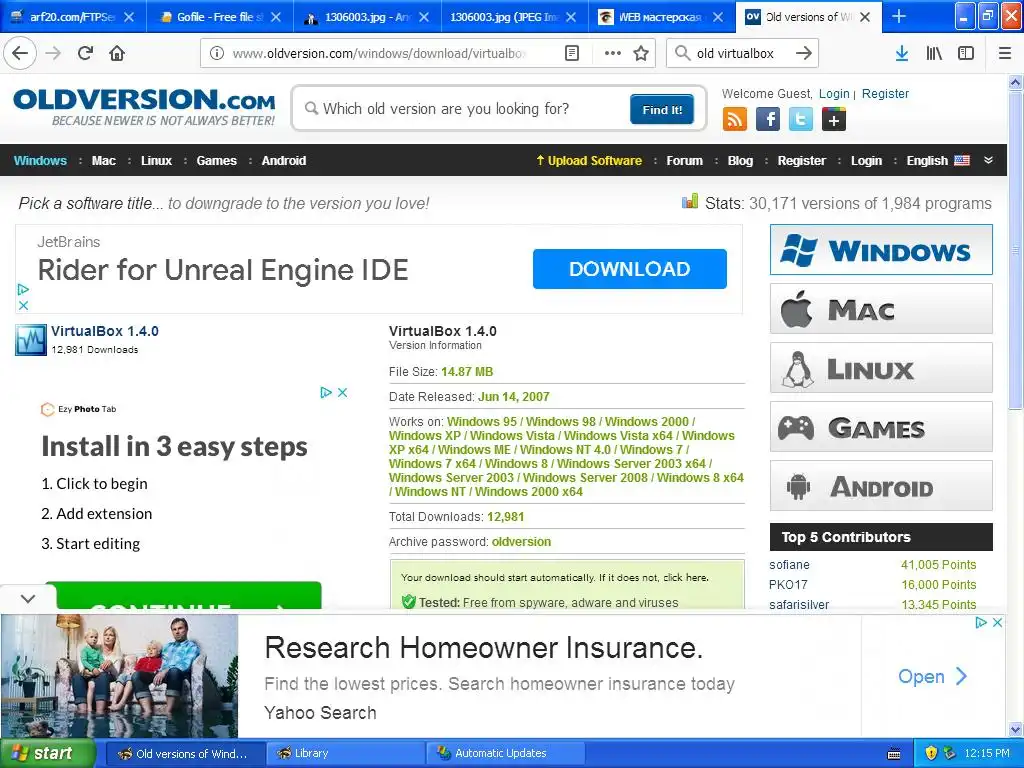Select Android in the navigation bar
The height and width of the screenshot is (768, 1024).
pyautogui.click(x=283, y=161)
